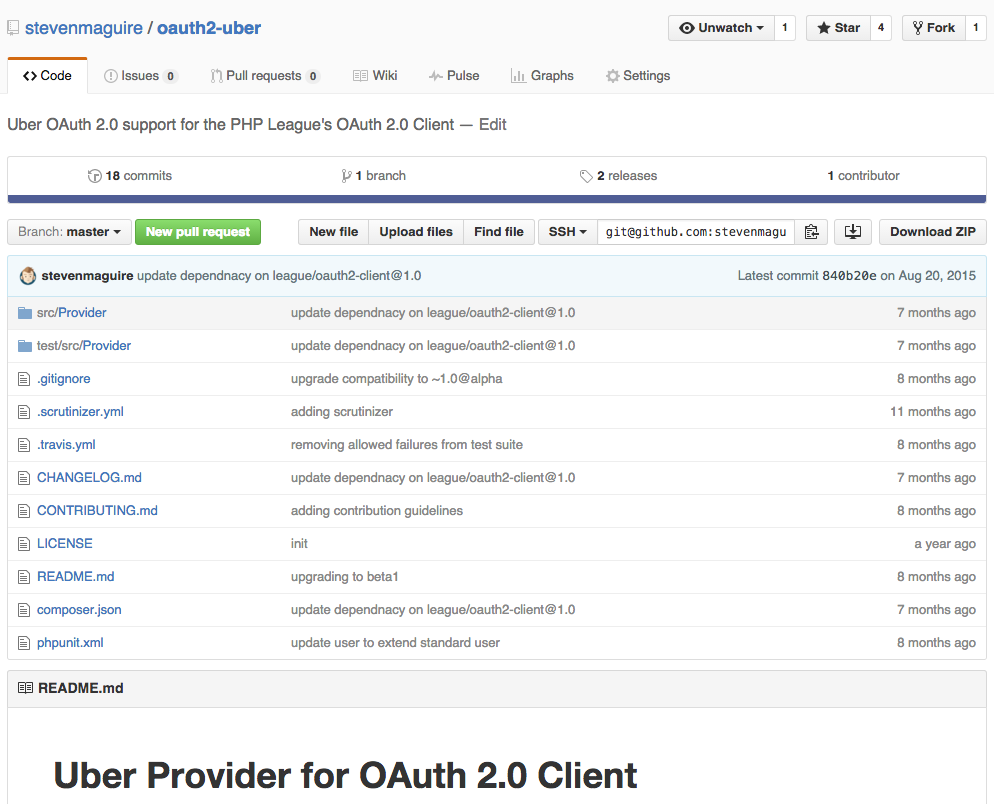Click the file icon next to README.md row

[x=24, y=577]
